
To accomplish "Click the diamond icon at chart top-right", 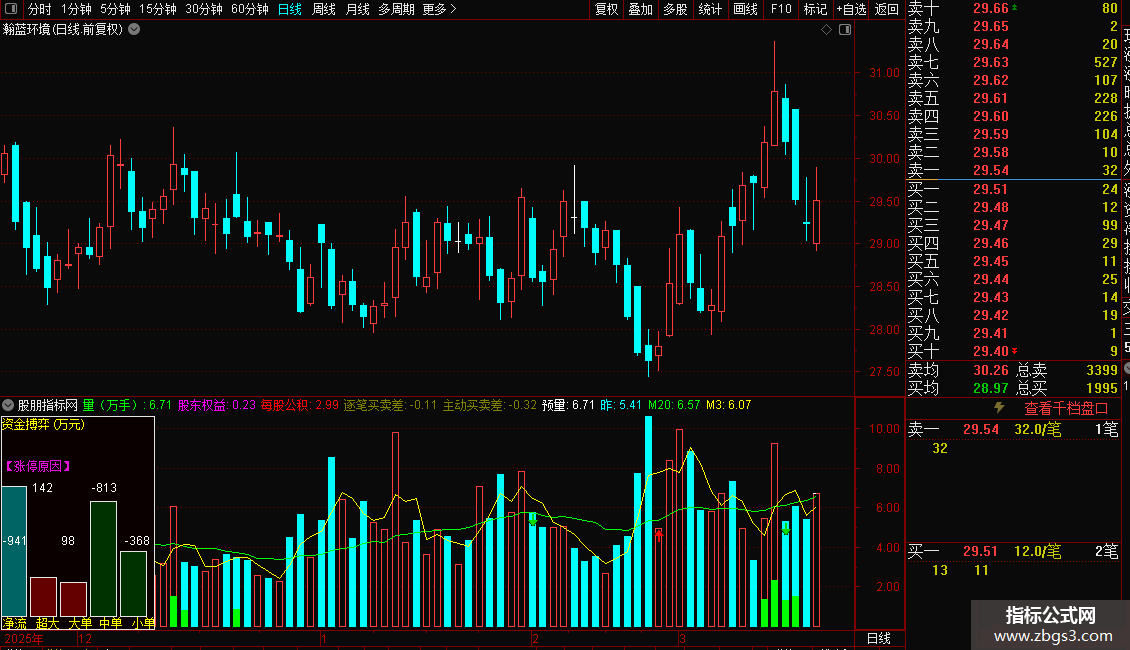I will [x=827, y=30].
